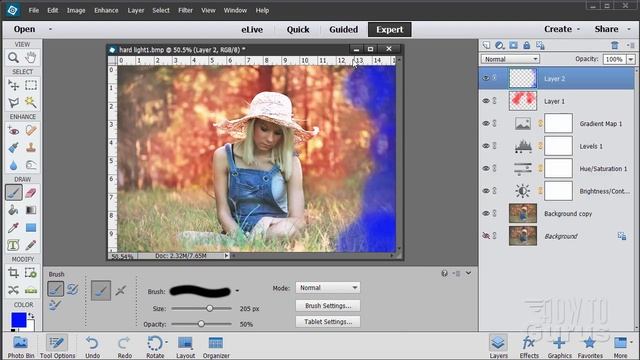640x360 pixels.
Task: Collapse the Tool Options panel chevron
Action: pyautogui.click(x=469, y=273)
